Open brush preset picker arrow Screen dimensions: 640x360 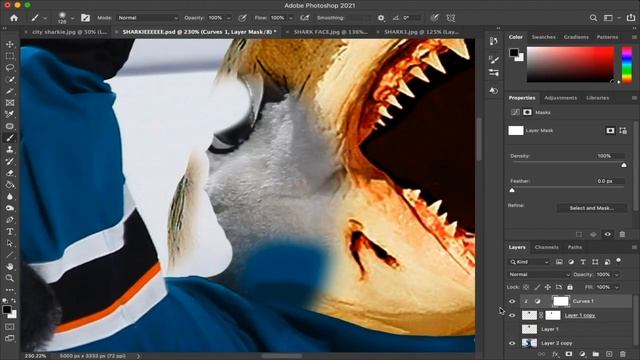[x=72, y=18]
